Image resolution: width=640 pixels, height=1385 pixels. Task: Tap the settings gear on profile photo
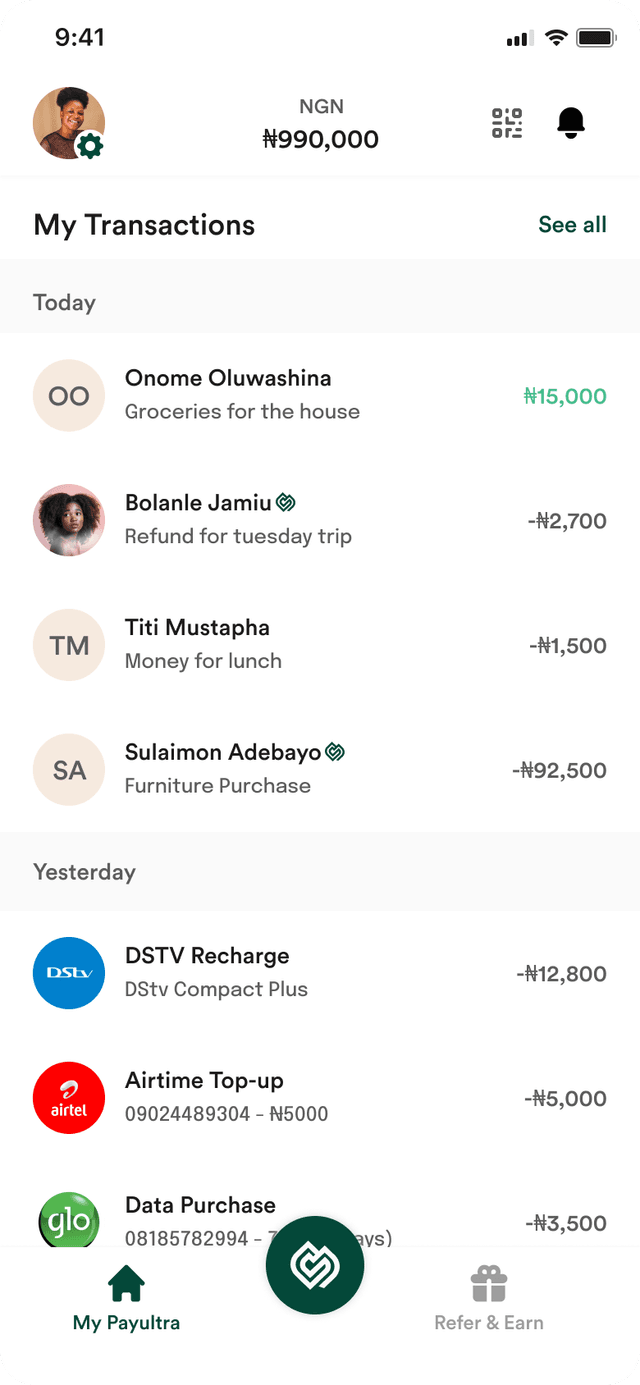[90, 146]
